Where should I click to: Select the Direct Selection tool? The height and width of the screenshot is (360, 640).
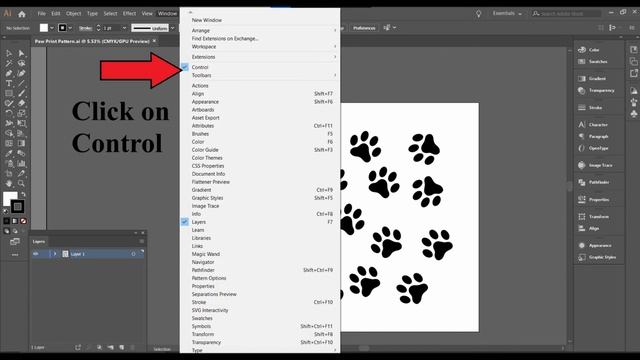(x=21, y=53)
